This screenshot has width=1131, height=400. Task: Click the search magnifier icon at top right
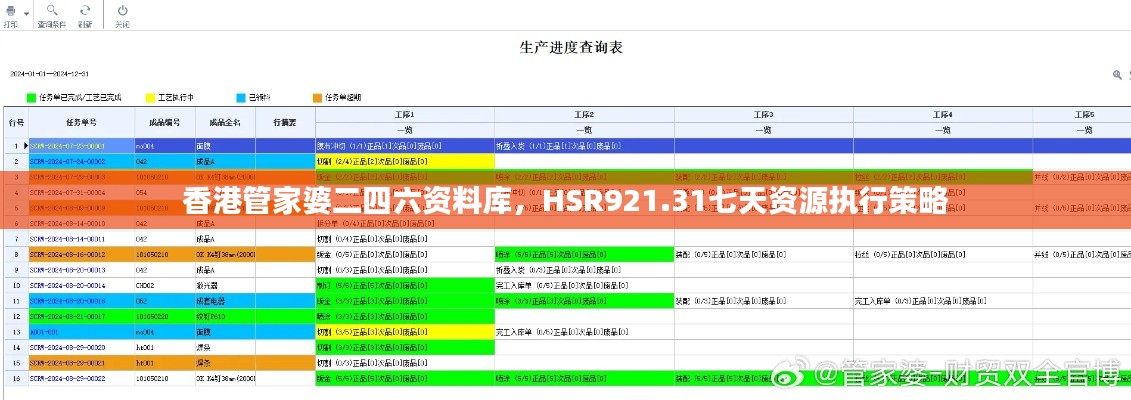tap(1117, 74)
